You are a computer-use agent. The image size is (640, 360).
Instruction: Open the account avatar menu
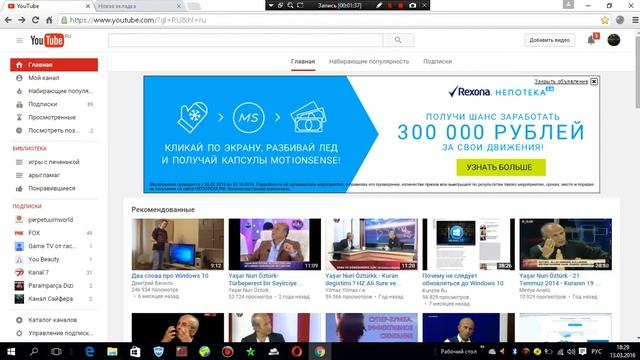click(x=613, y=40)
